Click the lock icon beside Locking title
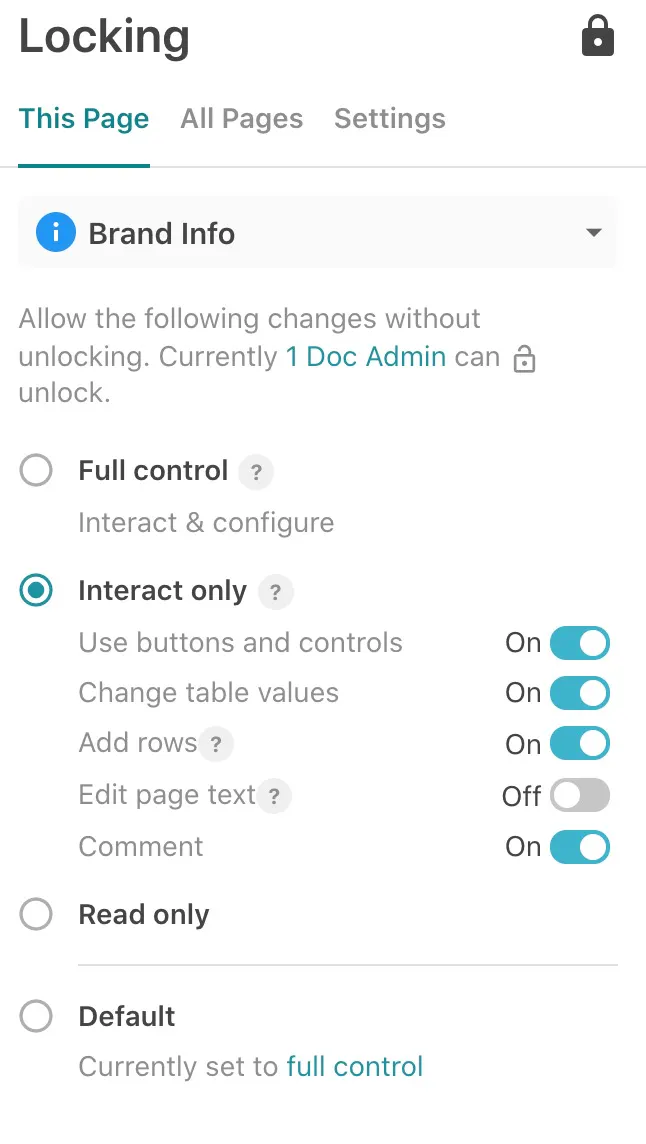This screenshot has height=1144, width=646. (598, 38)
